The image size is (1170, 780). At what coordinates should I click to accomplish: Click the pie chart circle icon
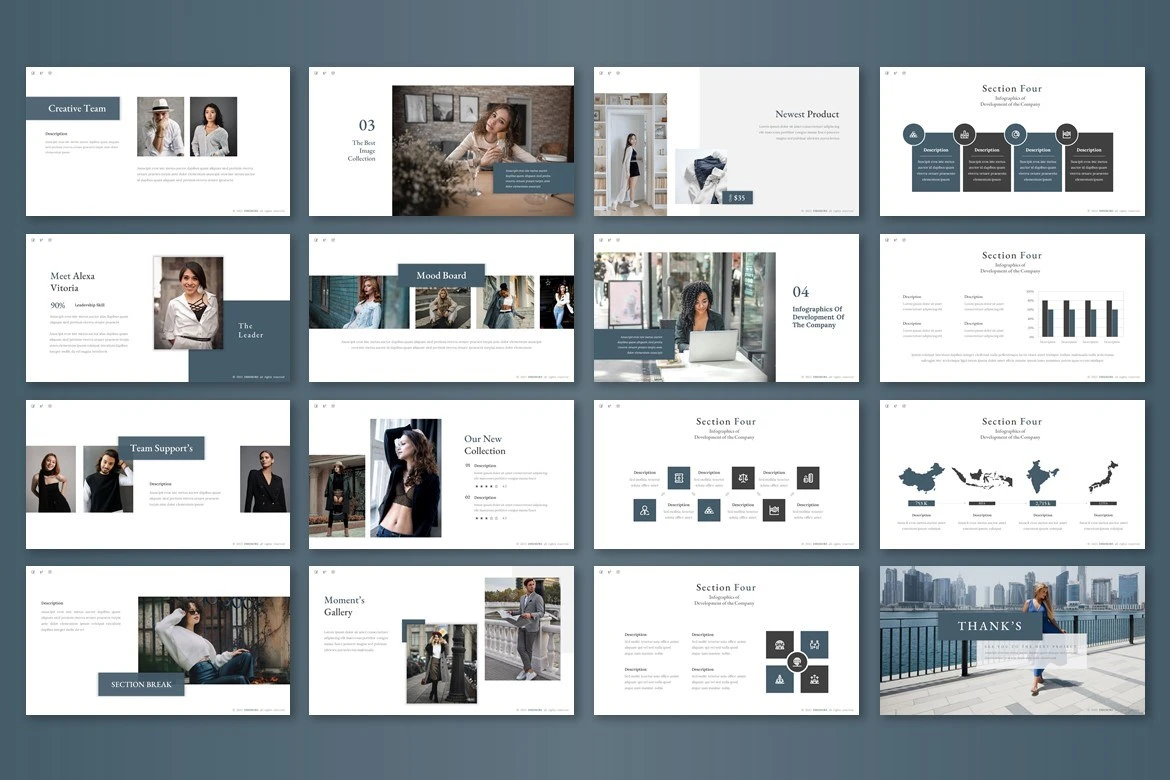coord(1015,134)
